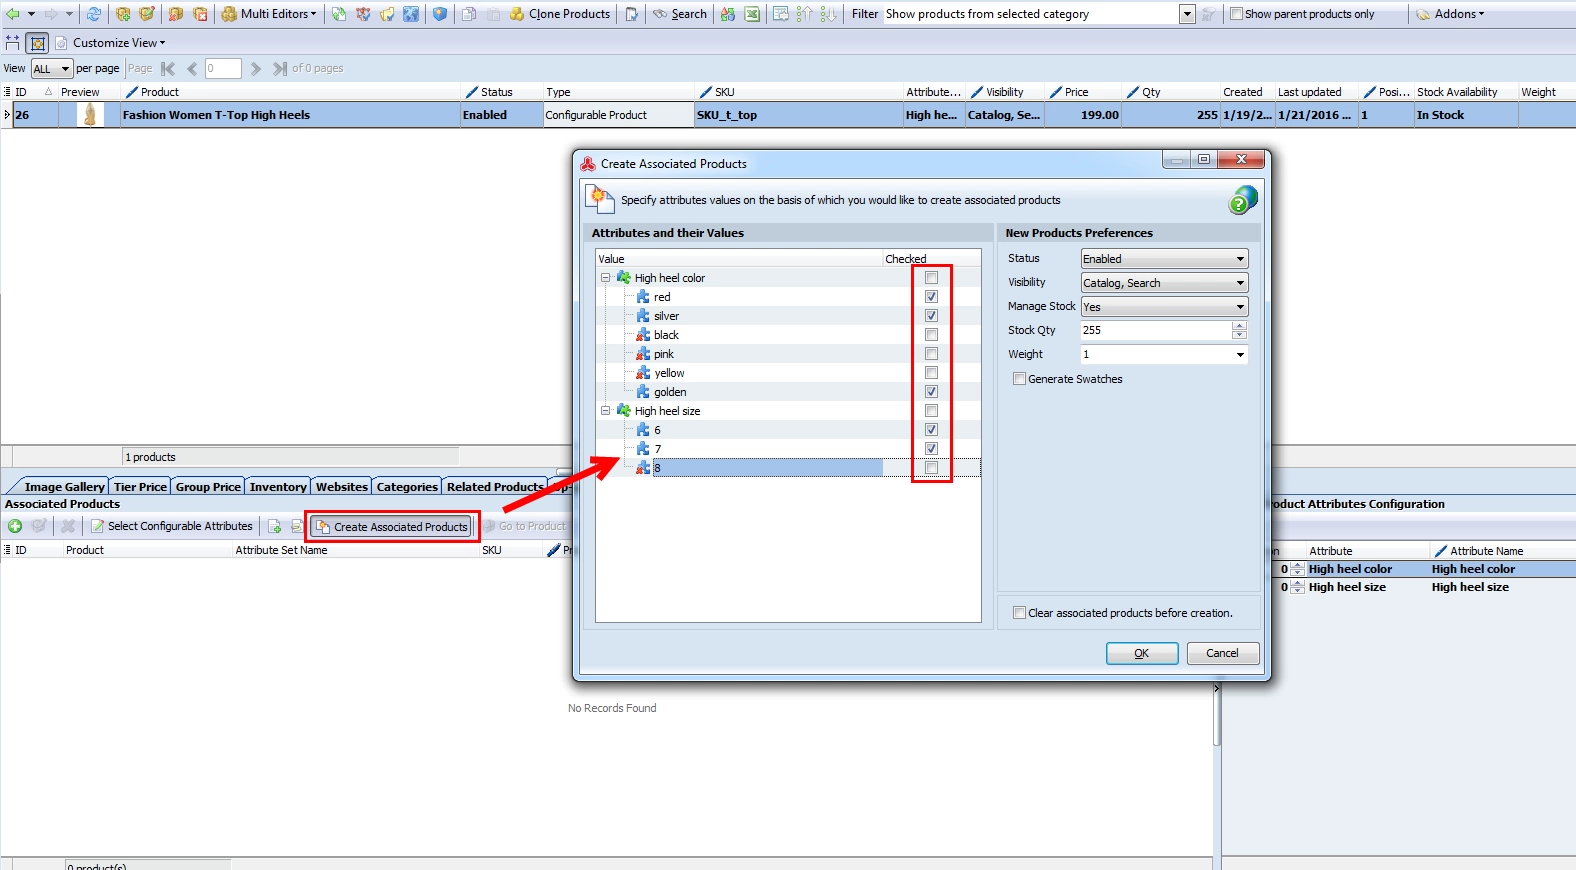Open the Visibility dropdown in preferences
1576x870 pixels.
(1164, 283)
